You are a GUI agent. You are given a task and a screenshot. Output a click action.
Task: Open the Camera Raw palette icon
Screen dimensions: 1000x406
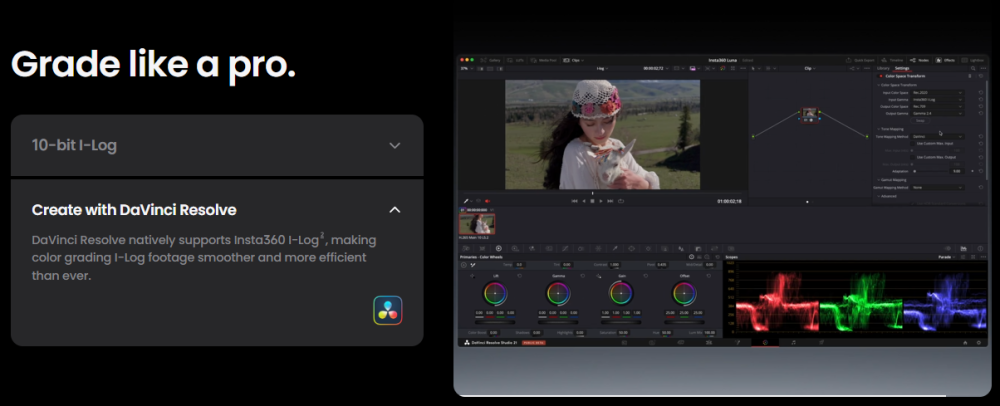click(466, 249)
